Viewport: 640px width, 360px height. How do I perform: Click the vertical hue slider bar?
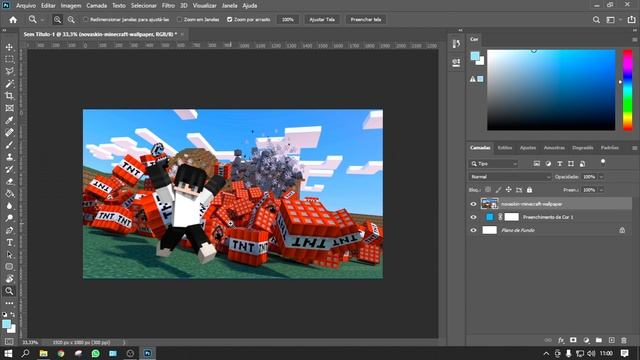point(627,90)
